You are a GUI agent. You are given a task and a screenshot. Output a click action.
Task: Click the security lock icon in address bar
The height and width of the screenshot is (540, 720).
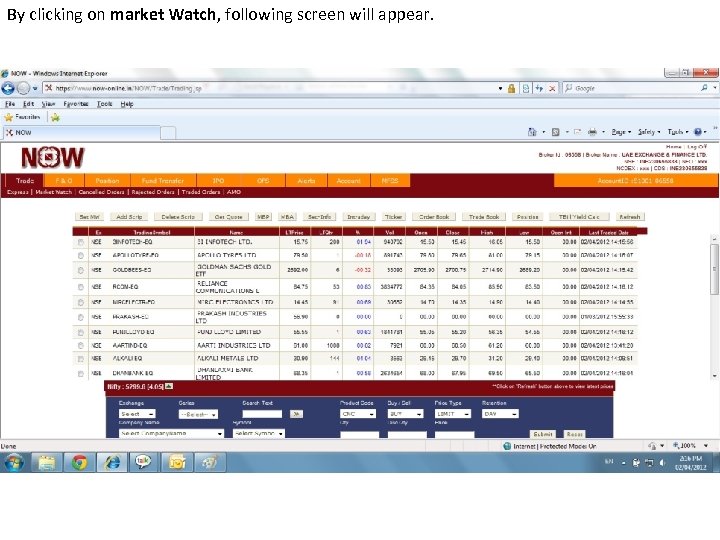[511, 88]
